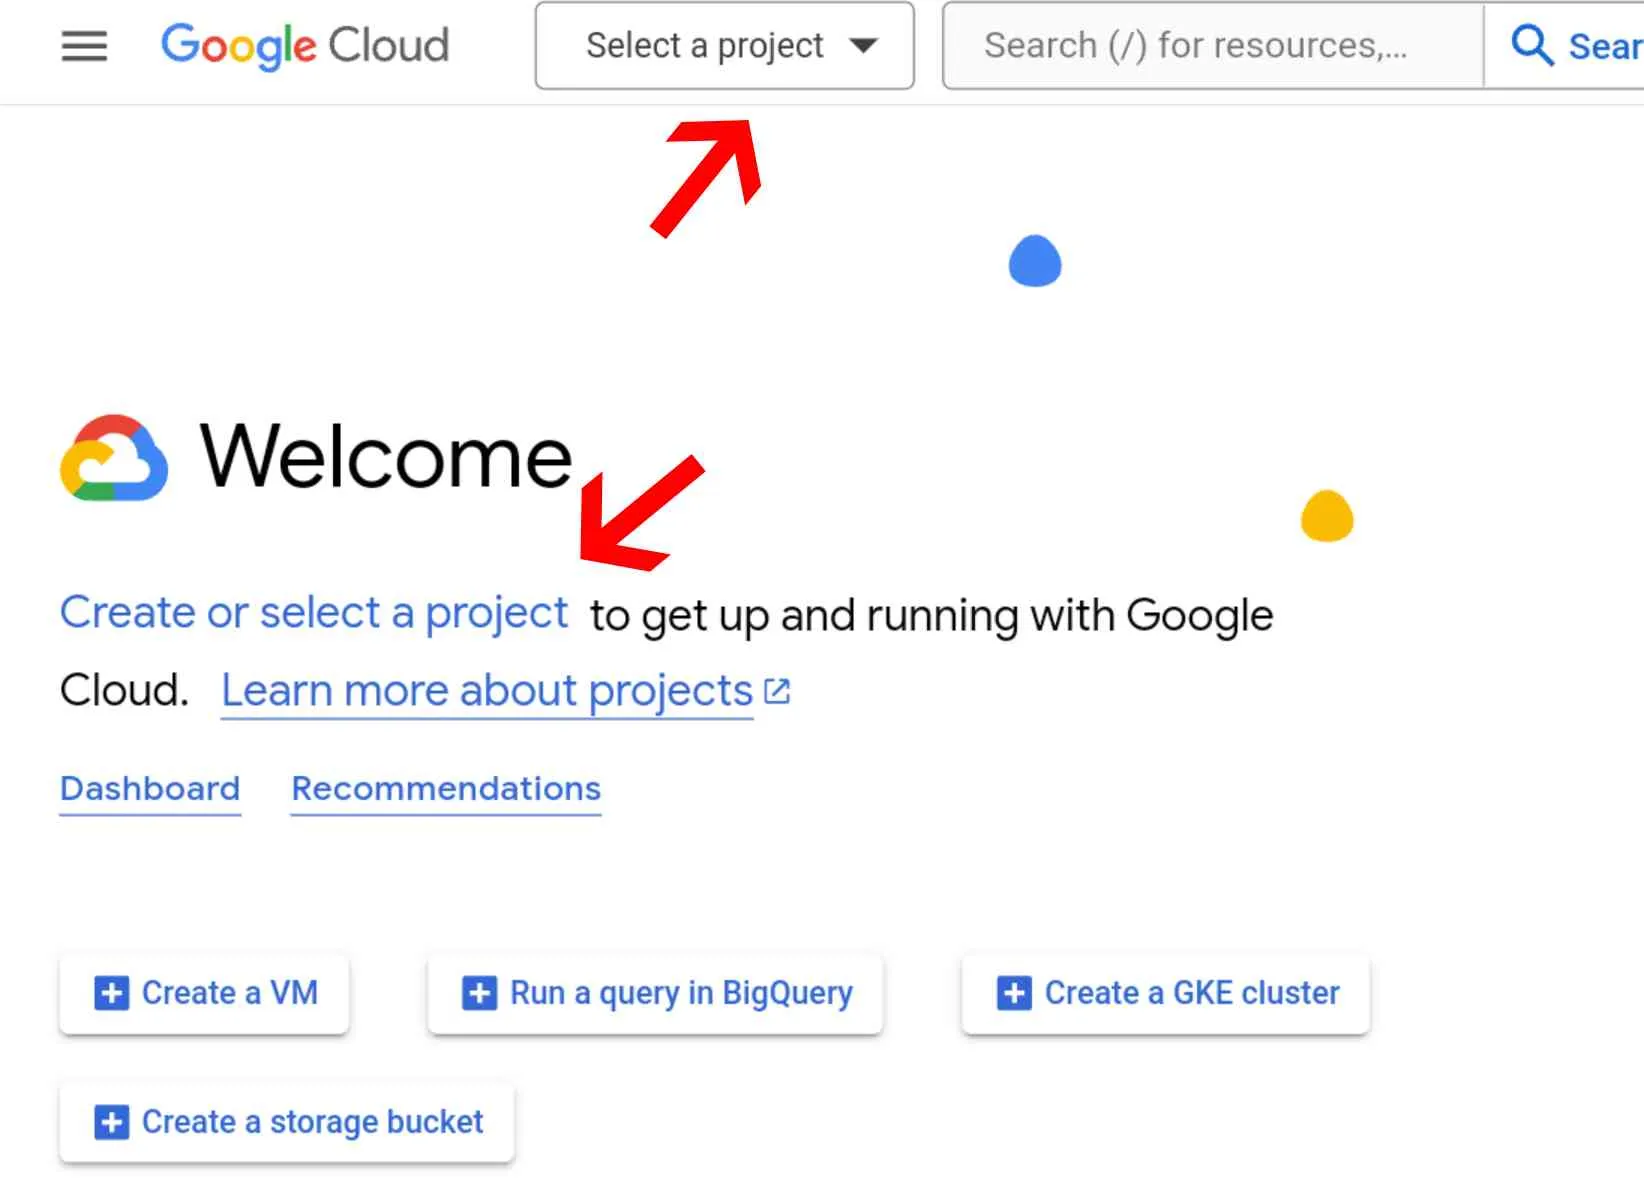
Task: Click the plus icon on Create a GKE cluster
Action: tap(1014, 993)
